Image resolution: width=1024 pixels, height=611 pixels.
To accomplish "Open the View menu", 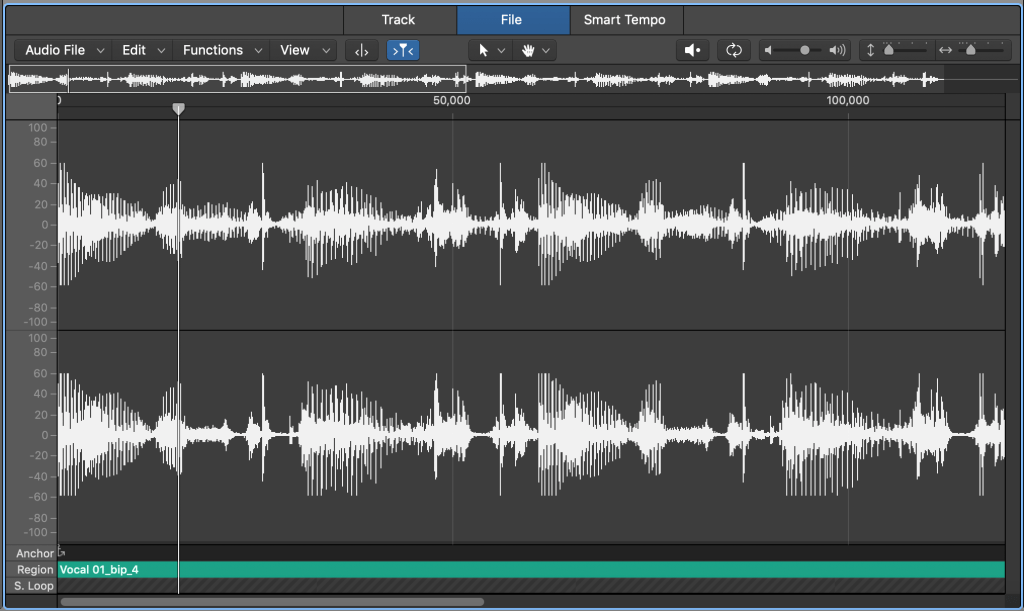I will point(296,50).
